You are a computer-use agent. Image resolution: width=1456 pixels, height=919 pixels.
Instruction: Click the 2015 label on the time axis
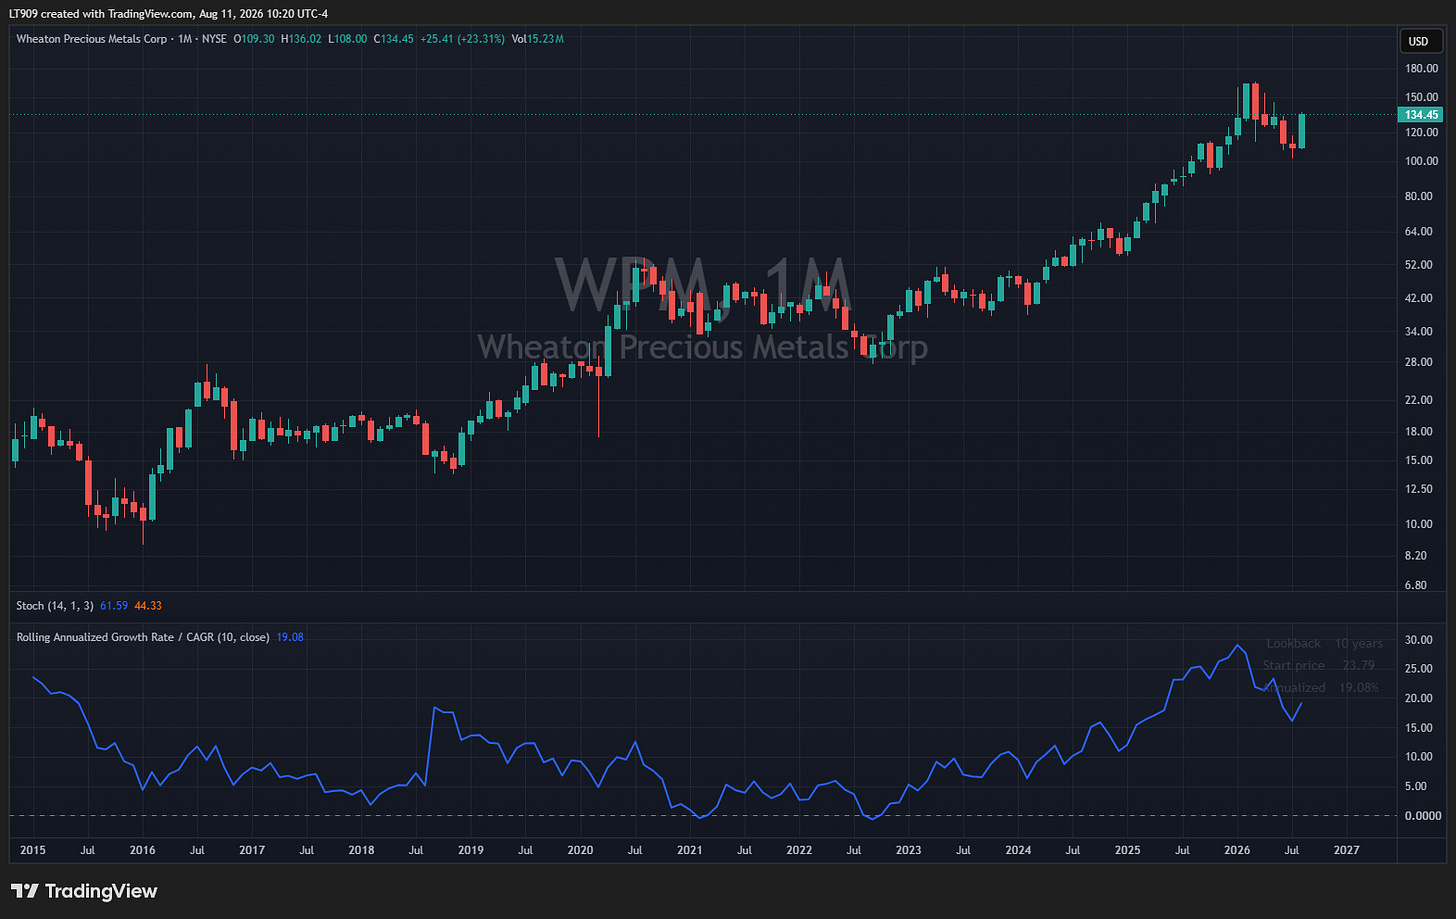click(33, 850)
